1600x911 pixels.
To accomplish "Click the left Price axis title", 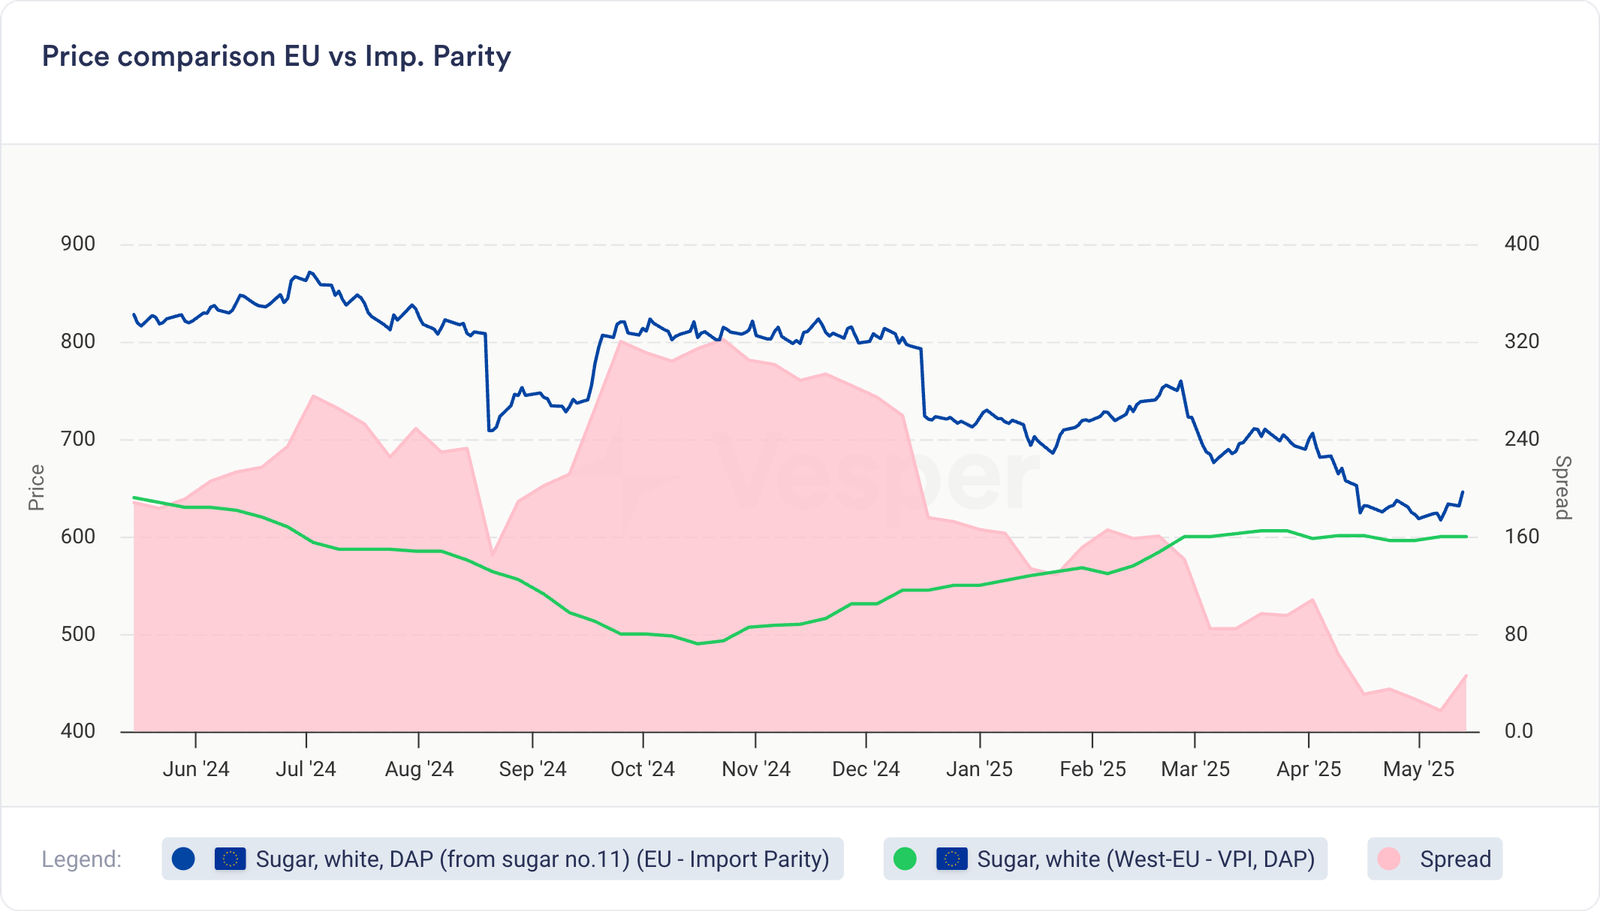I will tap(37, 487).
